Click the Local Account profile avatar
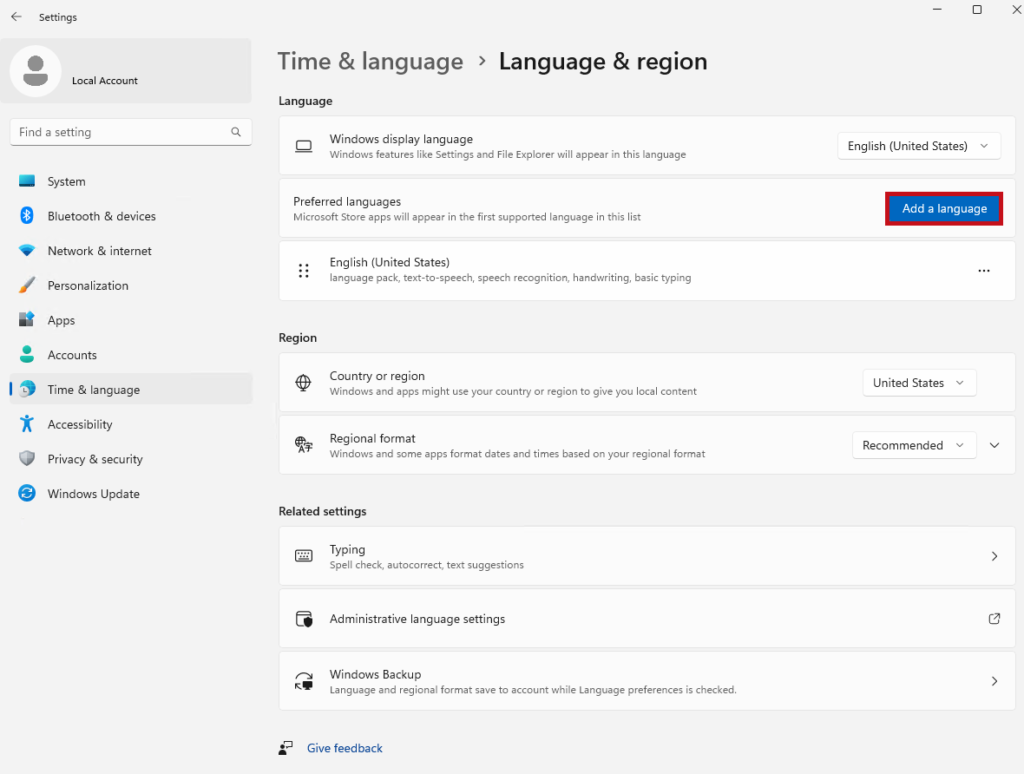 (x=37, y=72)
